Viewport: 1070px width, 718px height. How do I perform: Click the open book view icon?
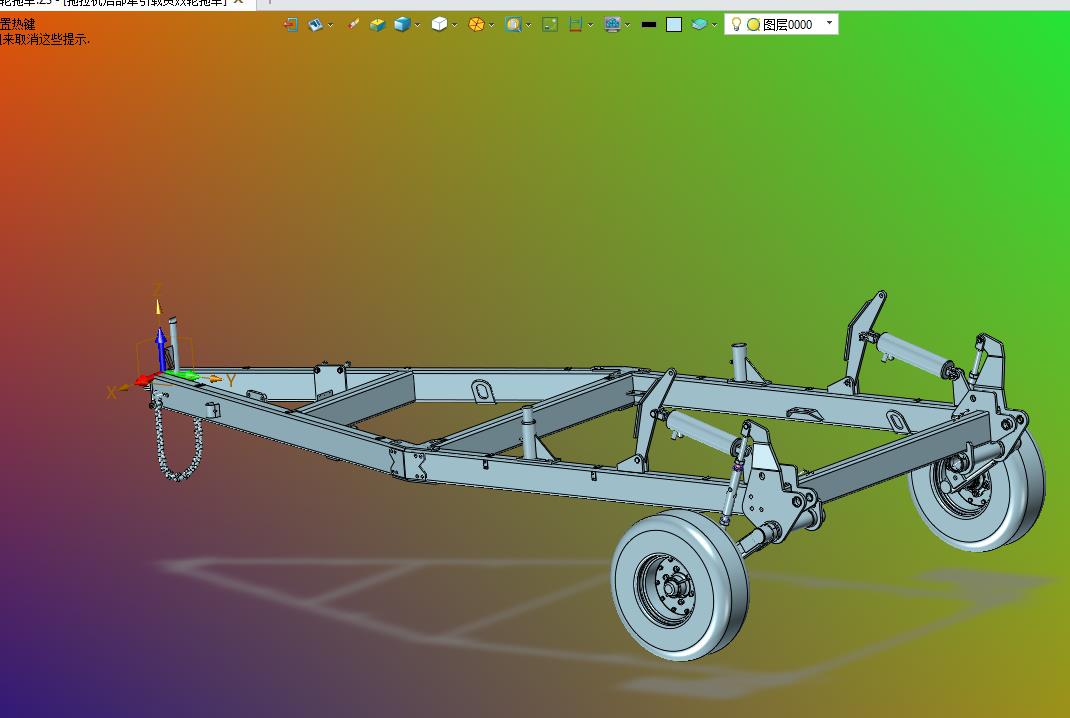coord(315,25)
